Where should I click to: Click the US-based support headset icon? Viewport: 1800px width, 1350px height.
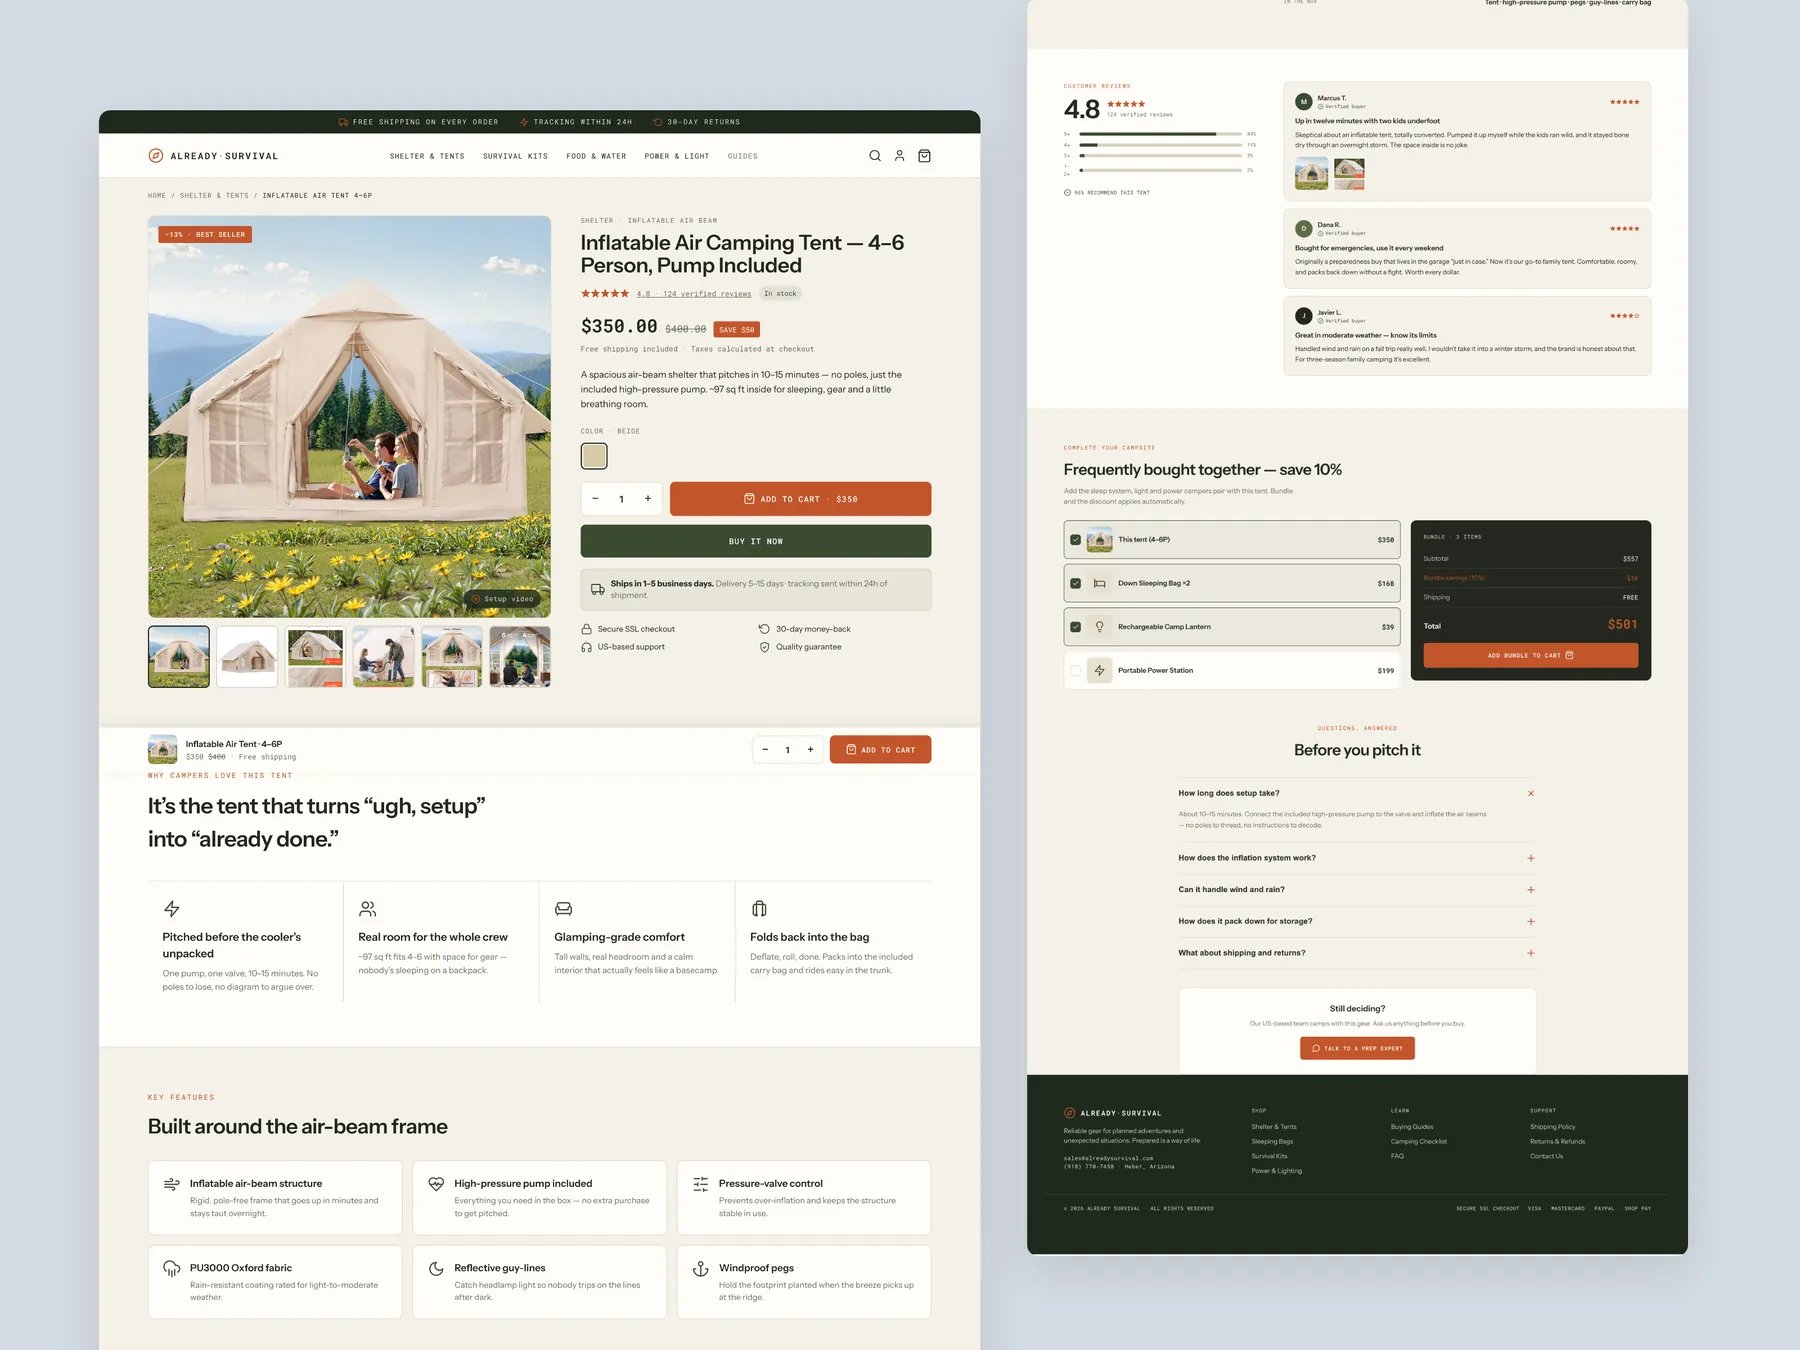pos(587,647)
